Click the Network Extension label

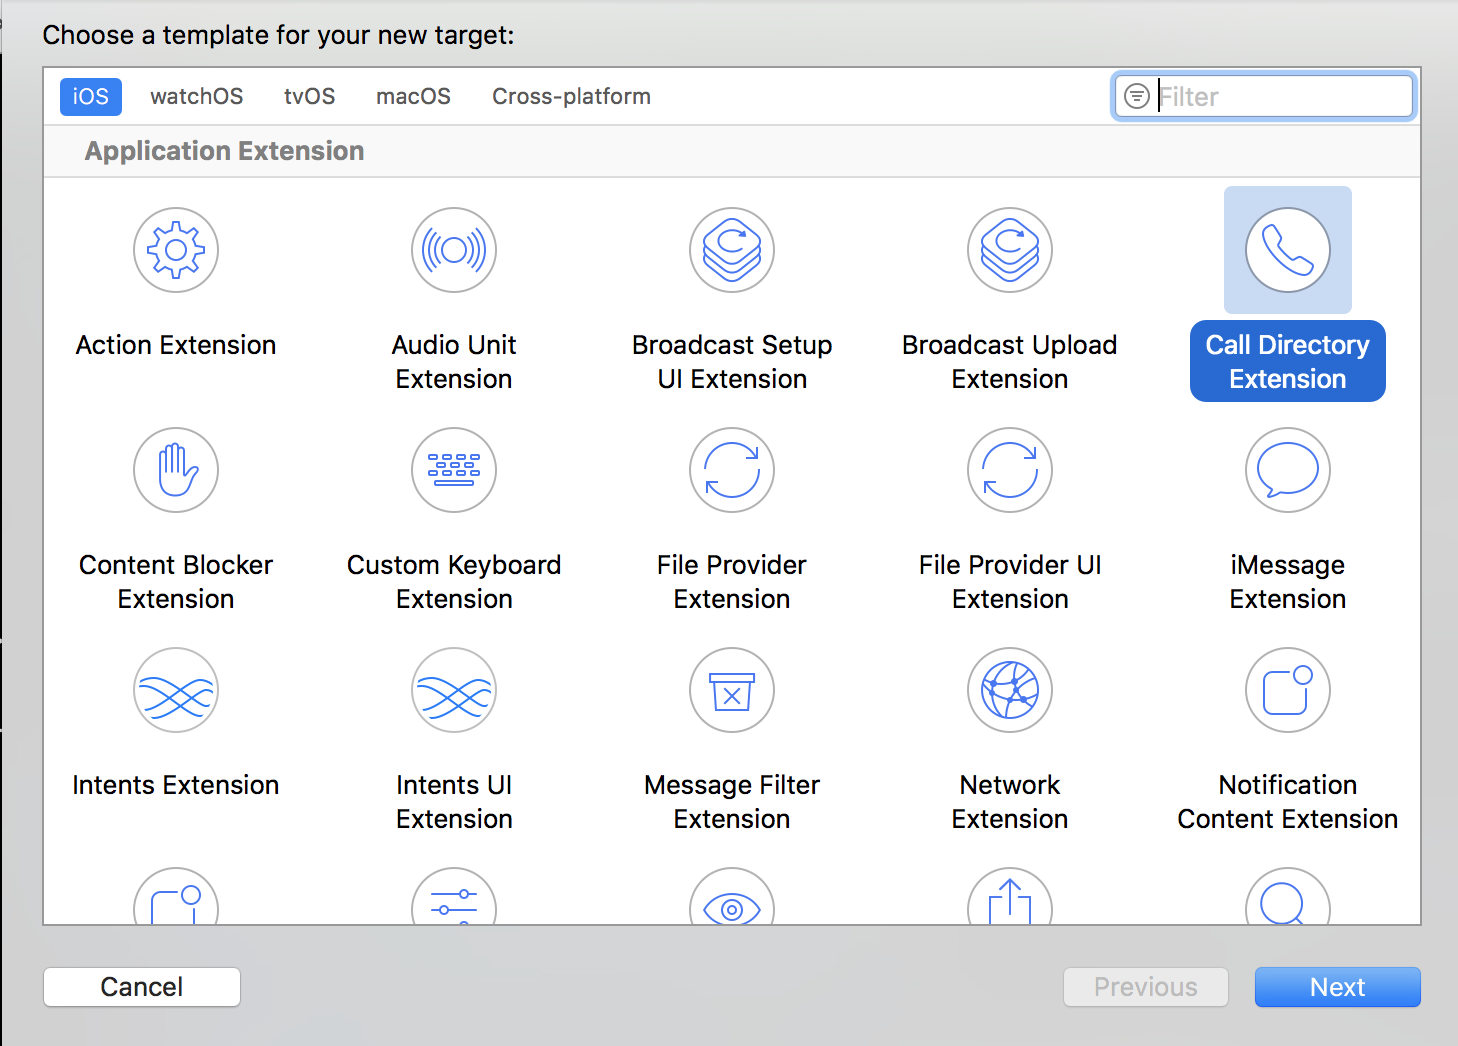(1010, 802)
